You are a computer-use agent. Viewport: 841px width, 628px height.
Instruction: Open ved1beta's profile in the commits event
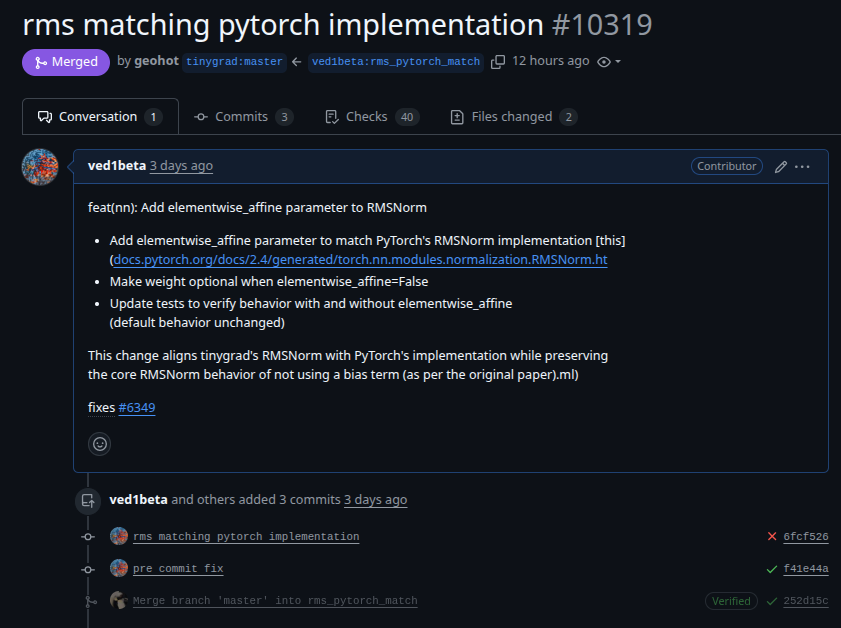(138, 500)
